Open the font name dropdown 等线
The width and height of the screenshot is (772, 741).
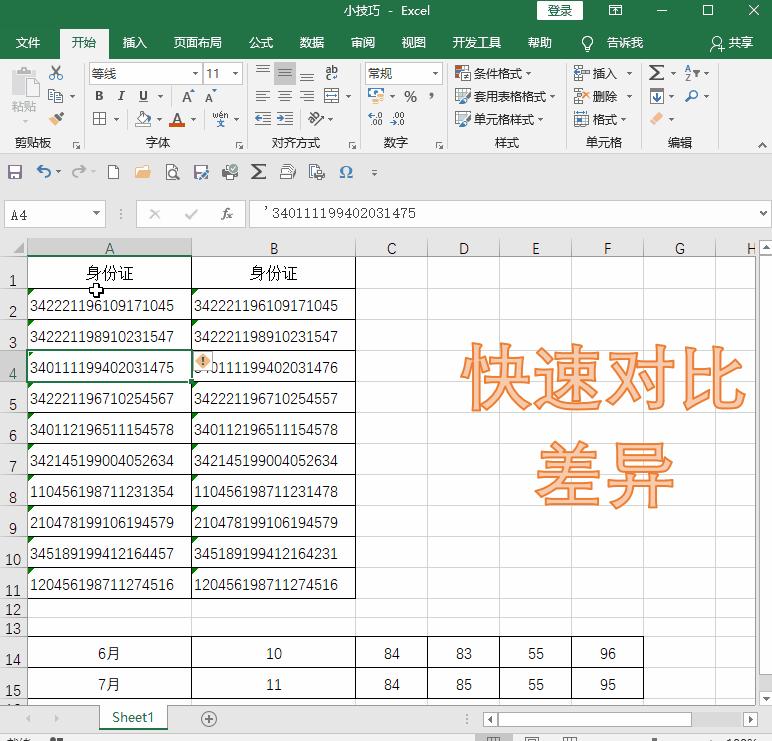point(195,74)
